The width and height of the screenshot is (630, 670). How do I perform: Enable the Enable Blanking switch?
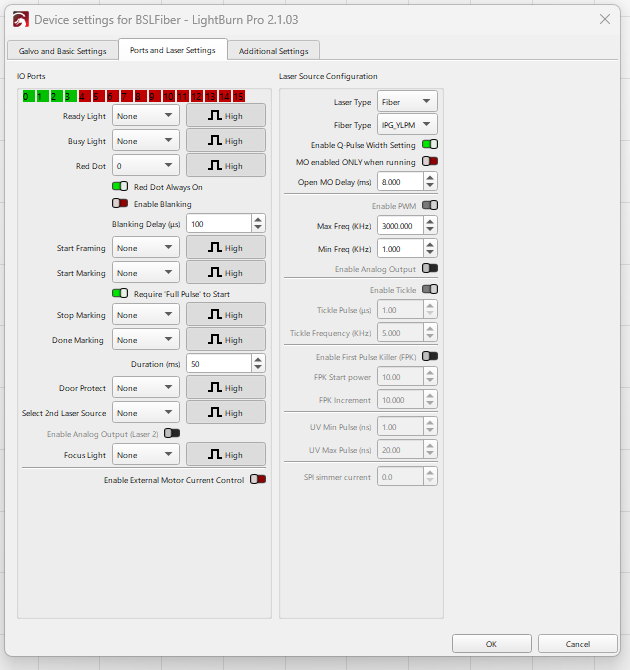pos(120,203)
